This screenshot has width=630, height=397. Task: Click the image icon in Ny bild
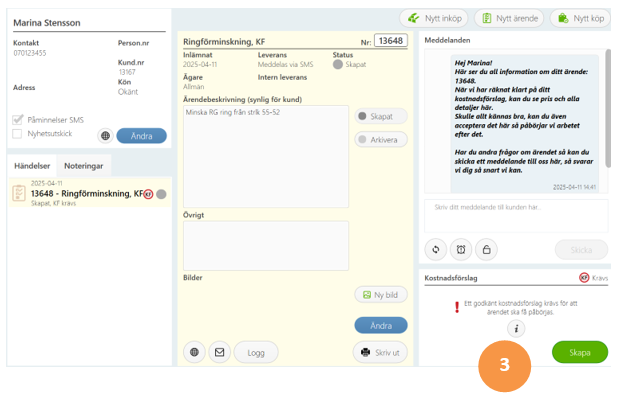coord(366,295)
